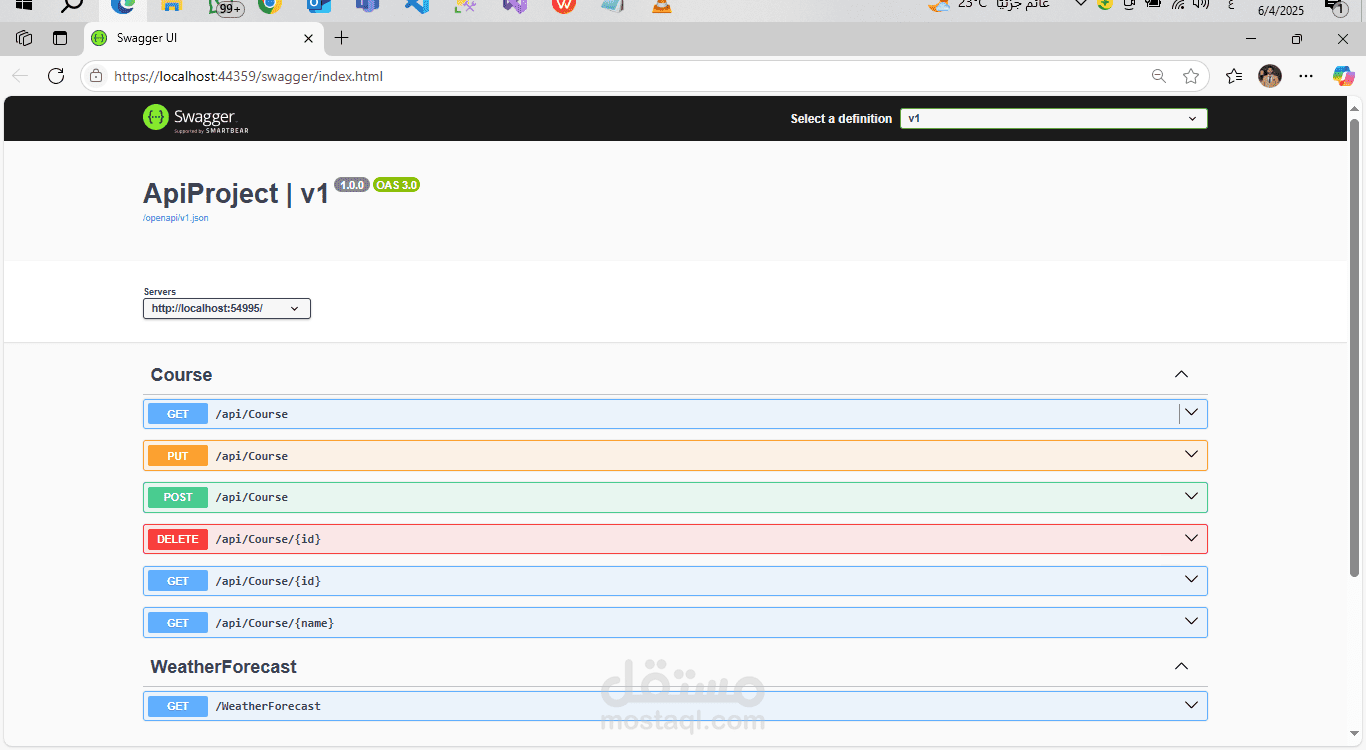Expand DELETE /api/Course/{id} chevron
This screenshot has height=750, width=1366.
coord(1191,538)
